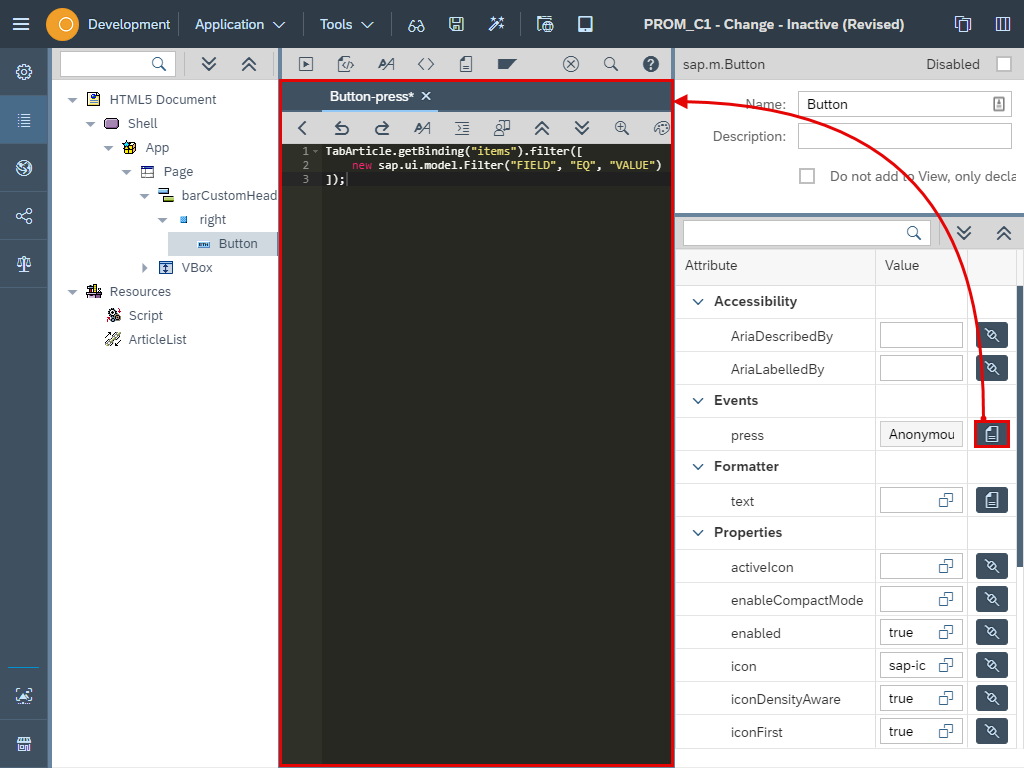
Task: Click the redo arrow in the code editor toolbar
Action: (x=381, y=128)
